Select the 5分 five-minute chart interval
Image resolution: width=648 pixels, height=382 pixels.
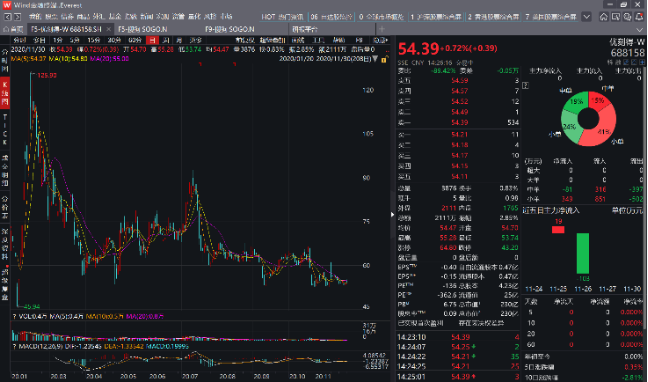coord(74,40)
